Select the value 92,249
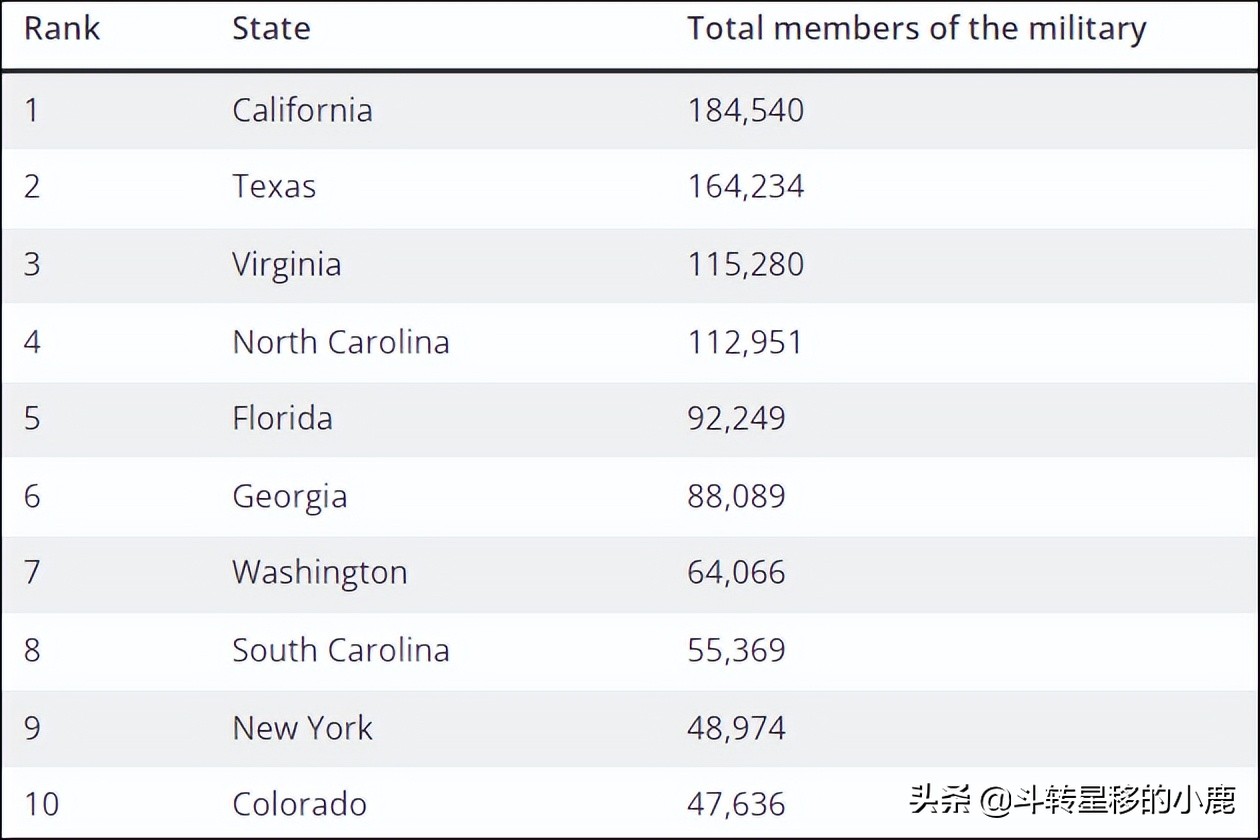This screenshot has height=840, width=1260. tap(736, 418)
